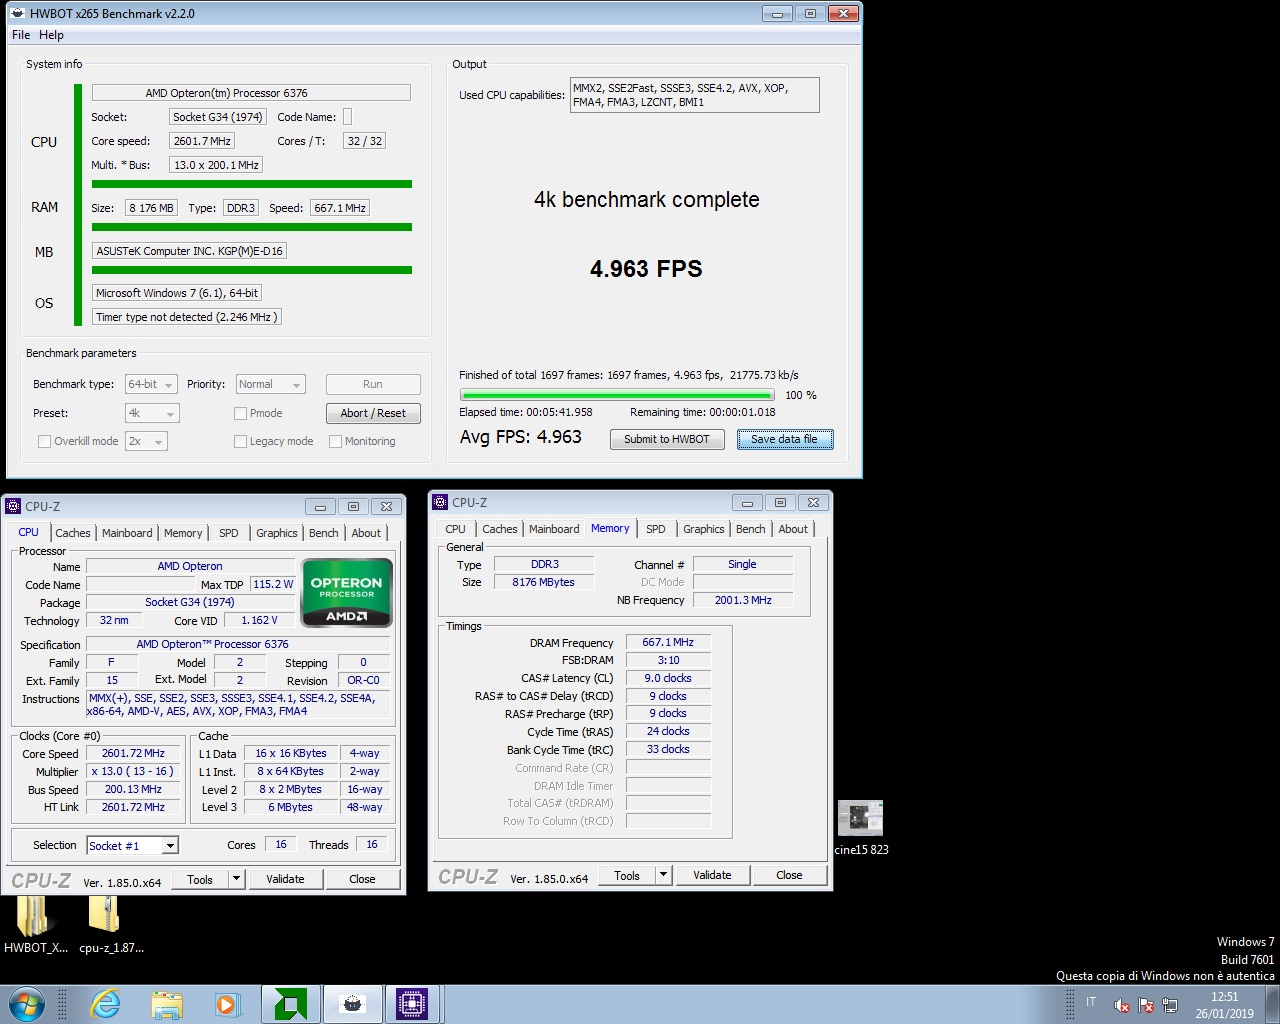1280x1024 pixels.
Task: Click Close button in right CPU-Z window
Action: [x=789, y=876]
